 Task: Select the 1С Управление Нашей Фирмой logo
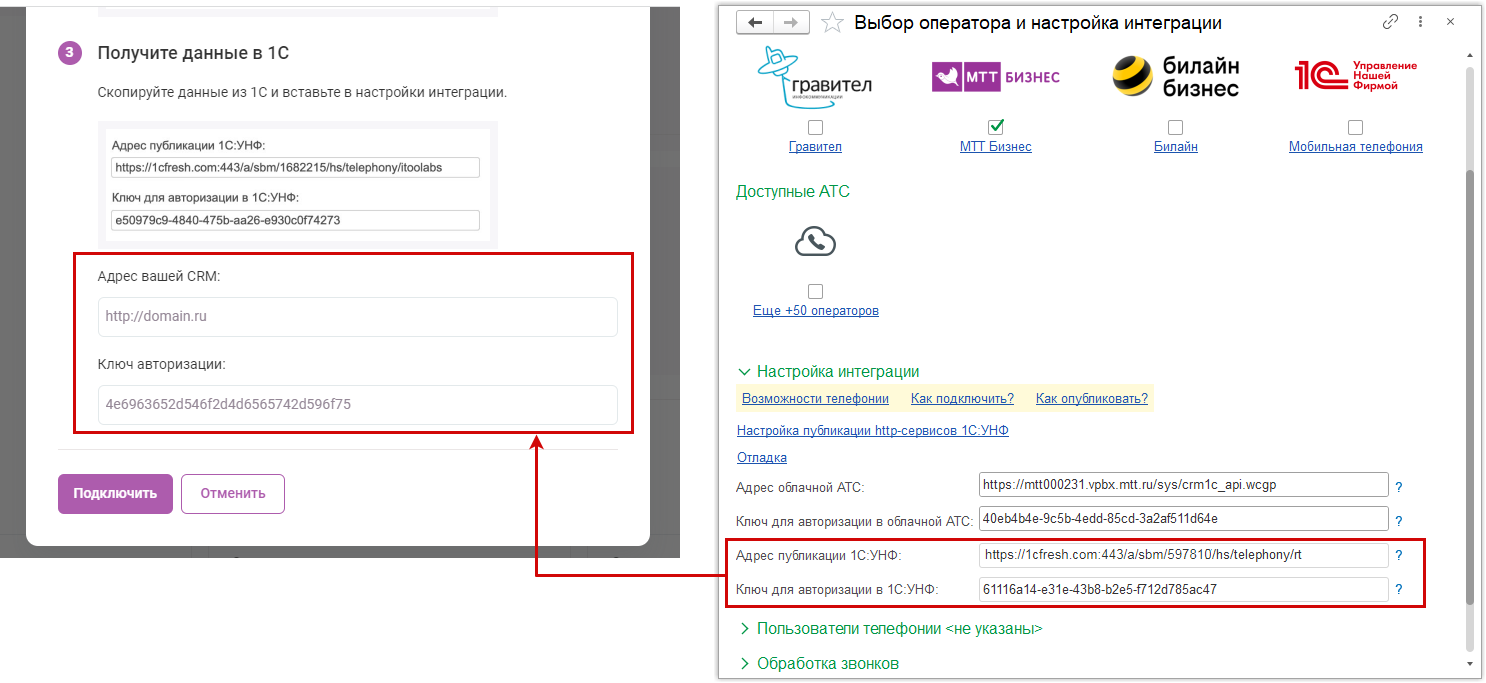(x=1356, y=75)
